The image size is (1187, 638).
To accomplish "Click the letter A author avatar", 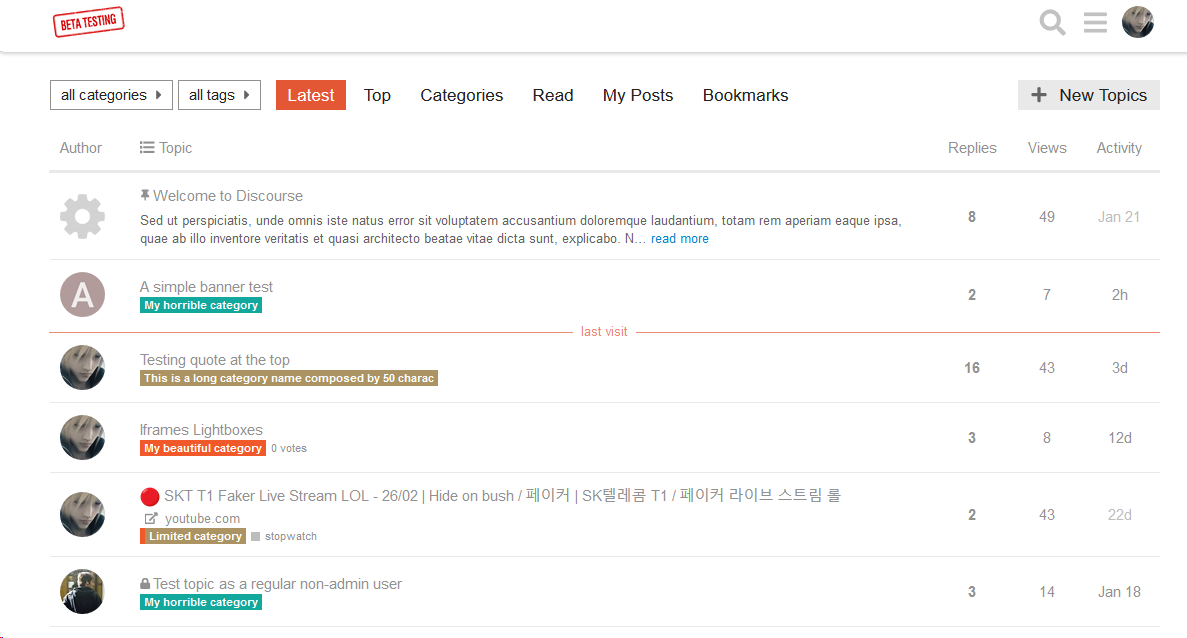I will [82, 295].
